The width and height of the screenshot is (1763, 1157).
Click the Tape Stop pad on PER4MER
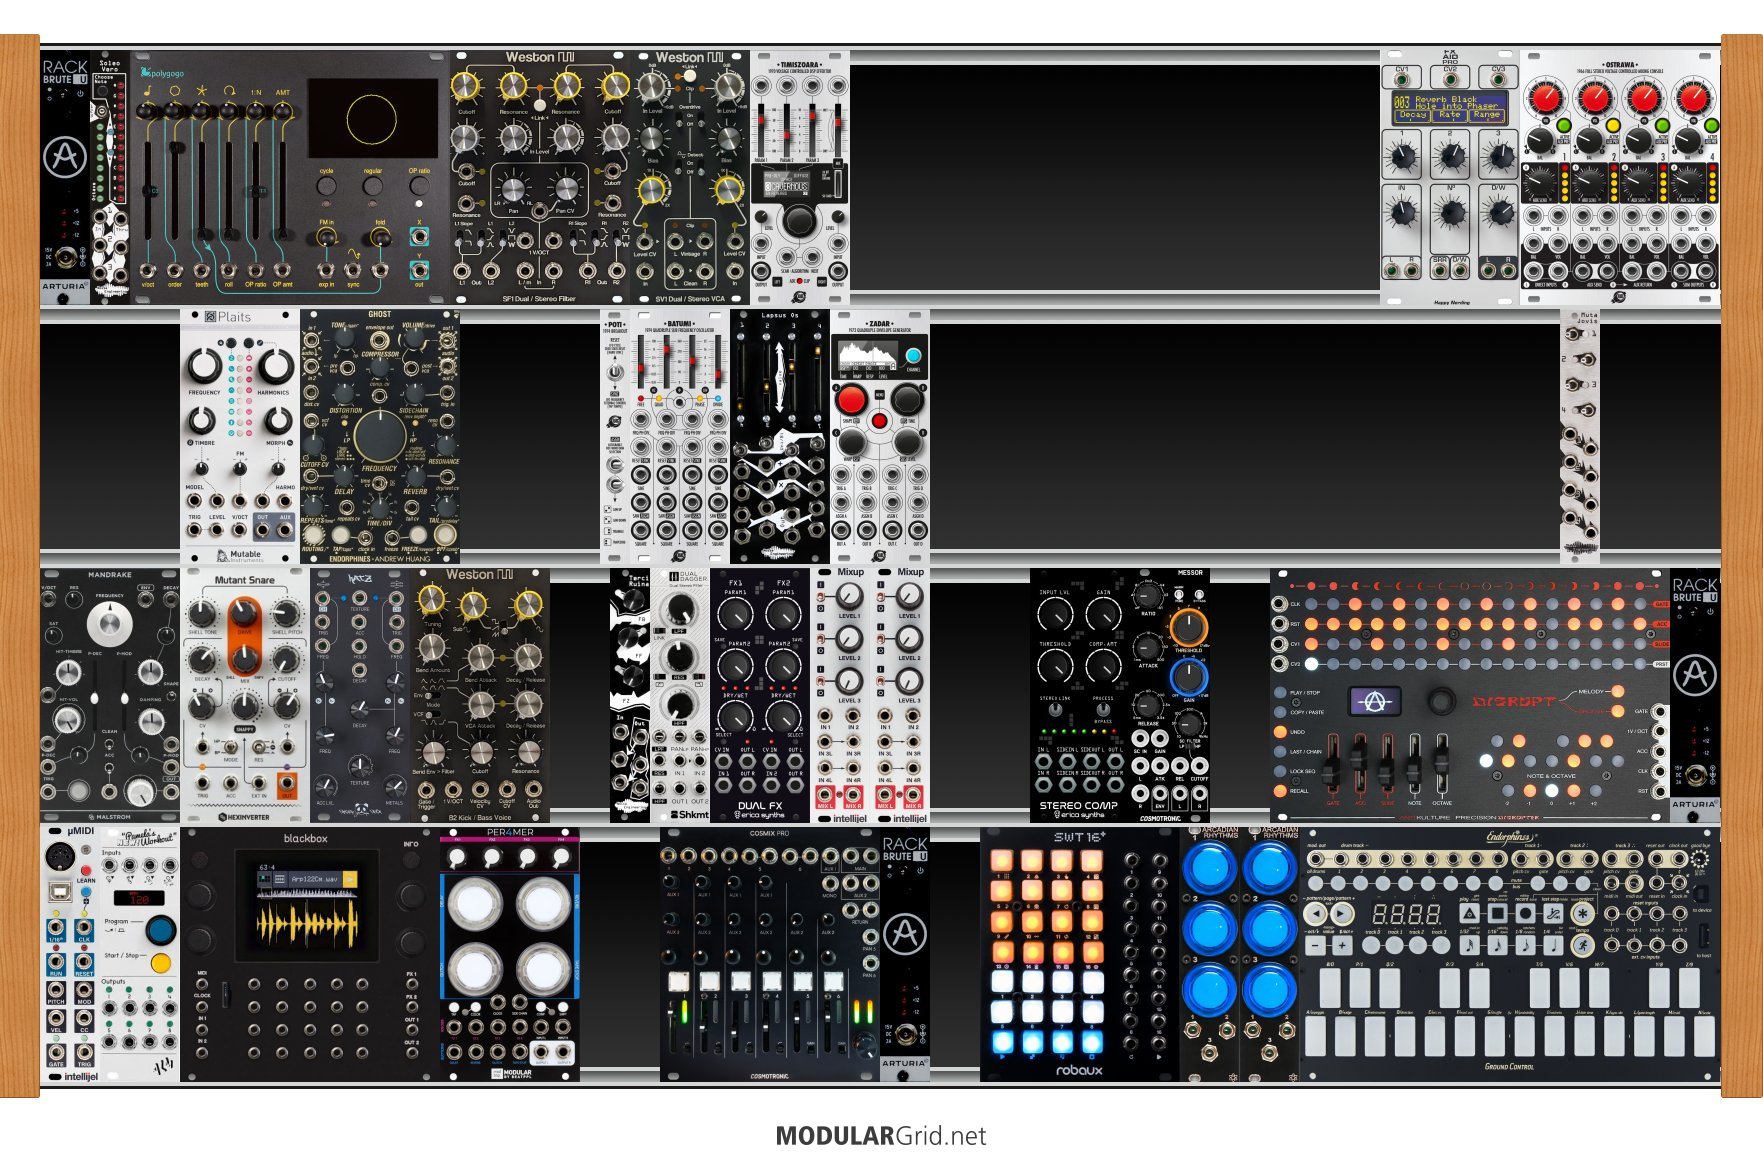coord(544,969)
